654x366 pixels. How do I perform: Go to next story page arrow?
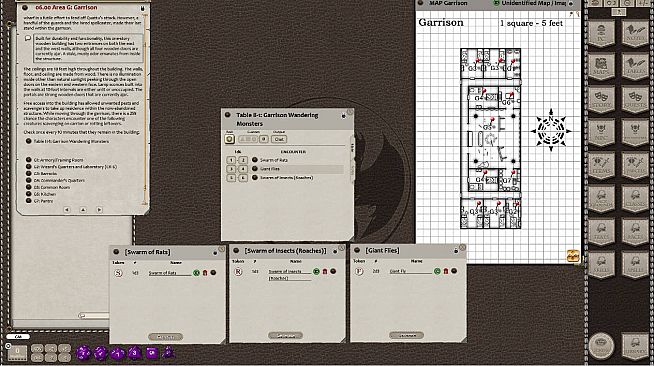(99, 210)
